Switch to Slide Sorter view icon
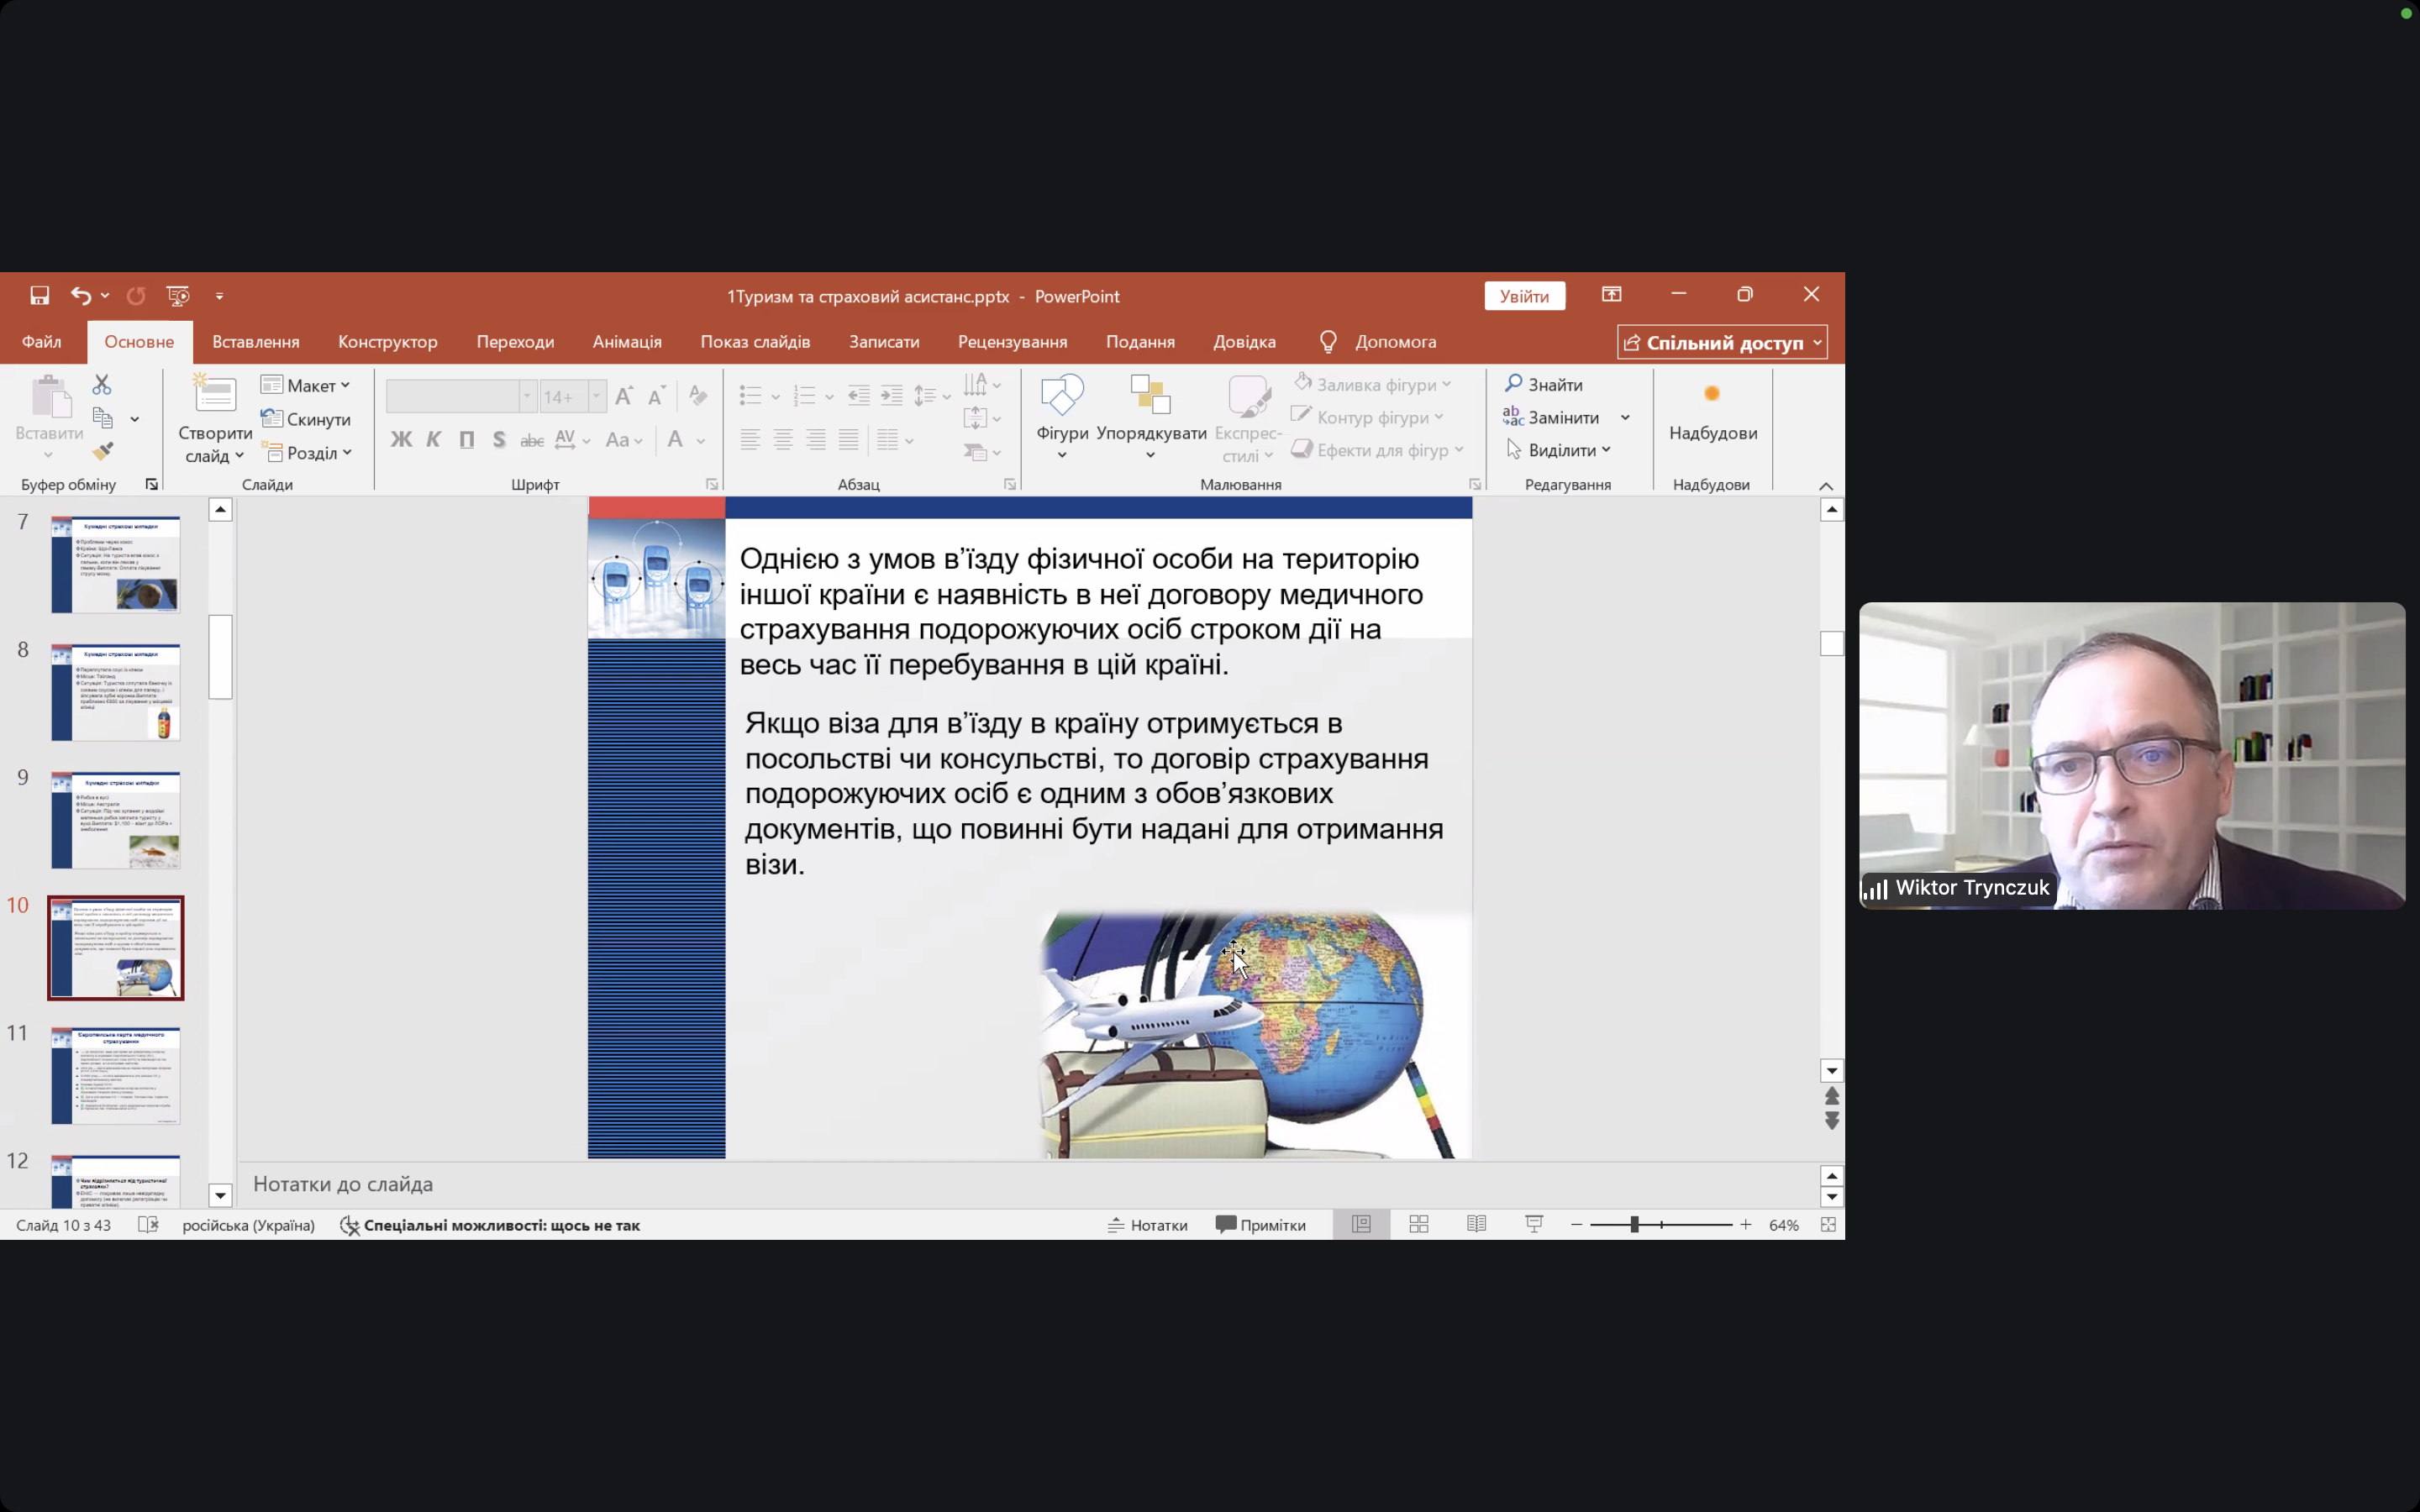Screen dimensions: 2420x1512 coord(1418,1224)
